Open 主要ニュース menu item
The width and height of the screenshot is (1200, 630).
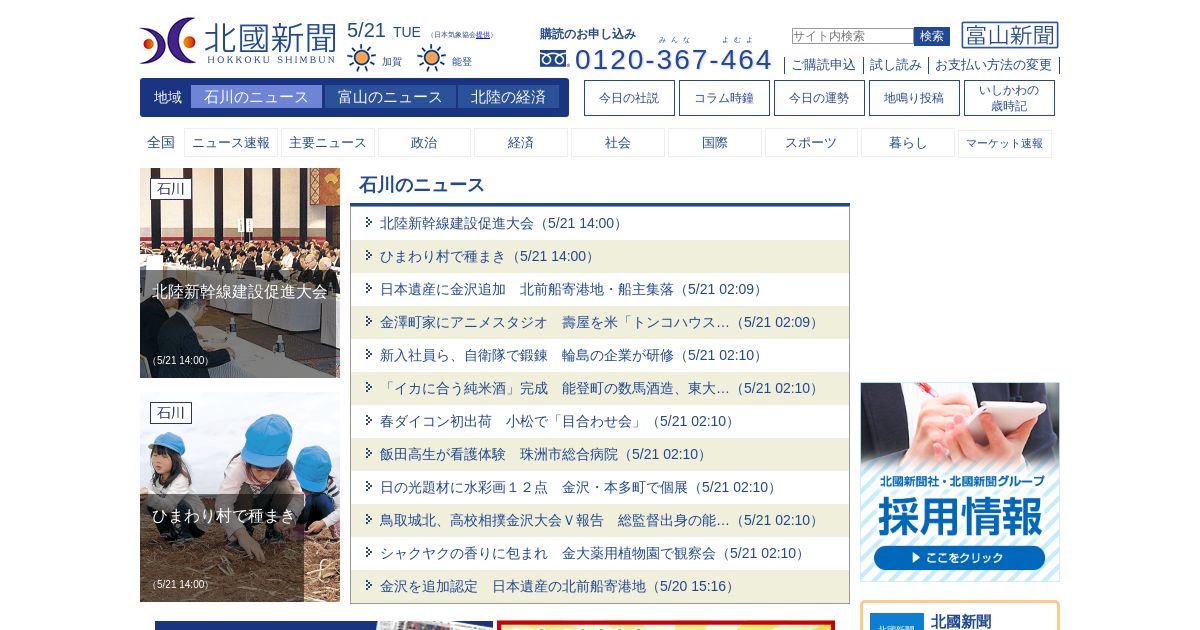pyautogui.click(x=328, y=143)
